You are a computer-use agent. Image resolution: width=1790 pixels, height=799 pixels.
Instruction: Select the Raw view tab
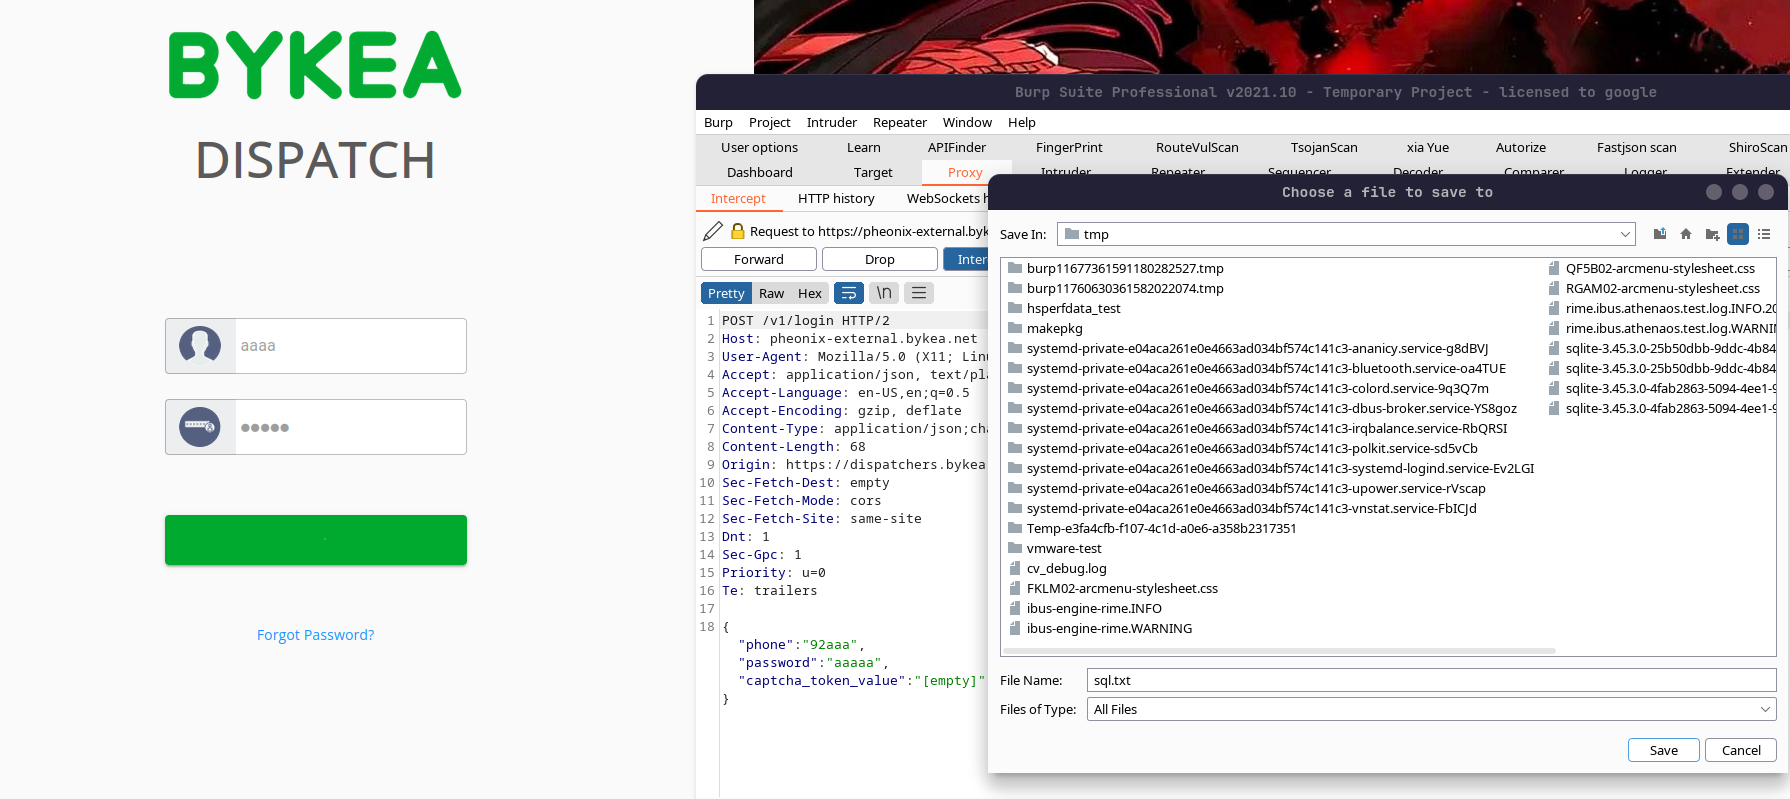pyautogui.click(x=771, y=293)
